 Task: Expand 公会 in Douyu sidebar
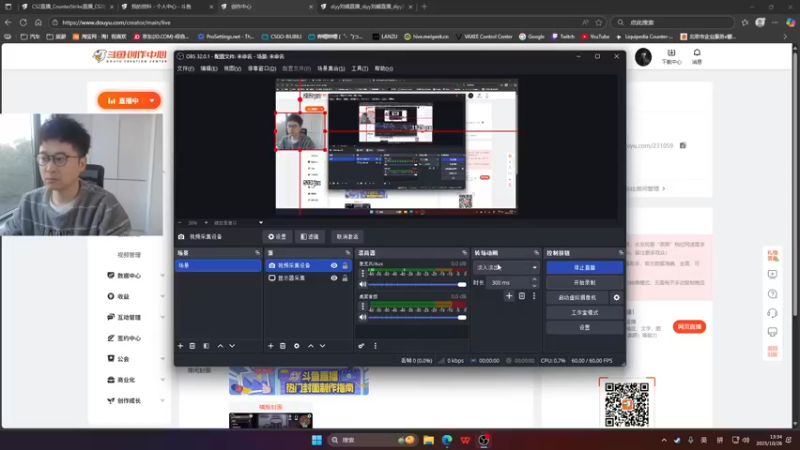pyautogui.click(x=163, y=359)
